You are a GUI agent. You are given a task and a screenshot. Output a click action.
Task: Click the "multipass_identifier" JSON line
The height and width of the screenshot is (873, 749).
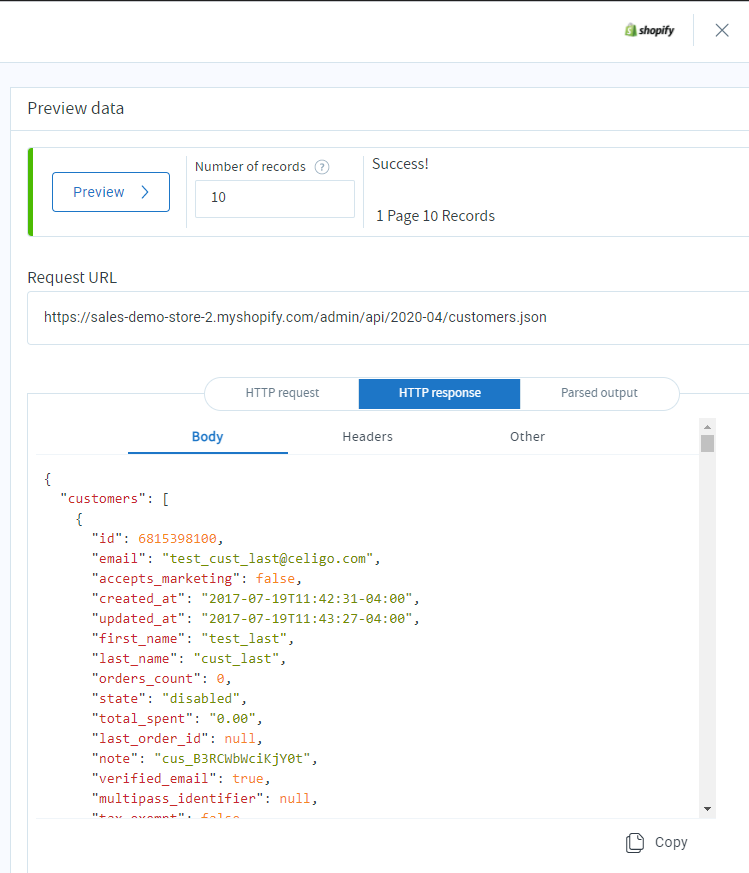click(x=204, y=799)
